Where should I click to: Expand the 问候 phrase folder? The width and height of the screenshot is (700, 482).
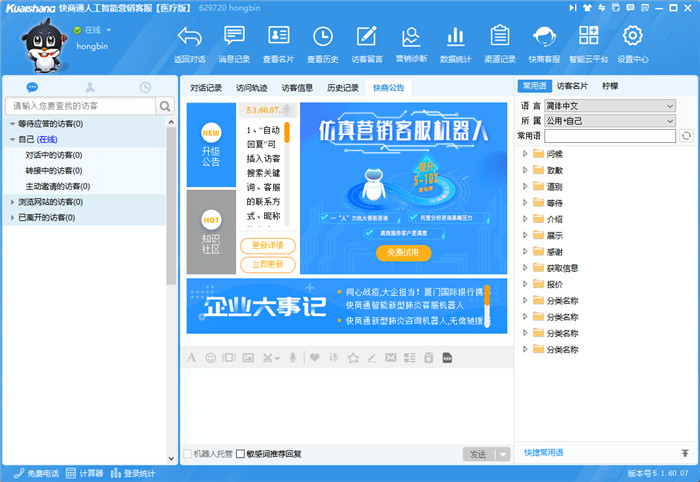click(x=525, y=154)
